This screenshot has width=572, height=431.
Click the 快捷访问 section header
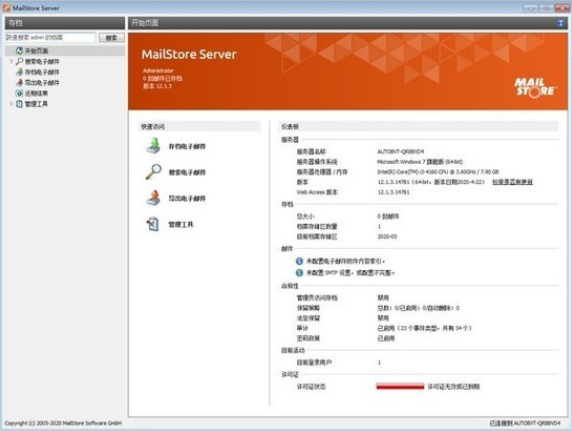click(x=200, y=127)
